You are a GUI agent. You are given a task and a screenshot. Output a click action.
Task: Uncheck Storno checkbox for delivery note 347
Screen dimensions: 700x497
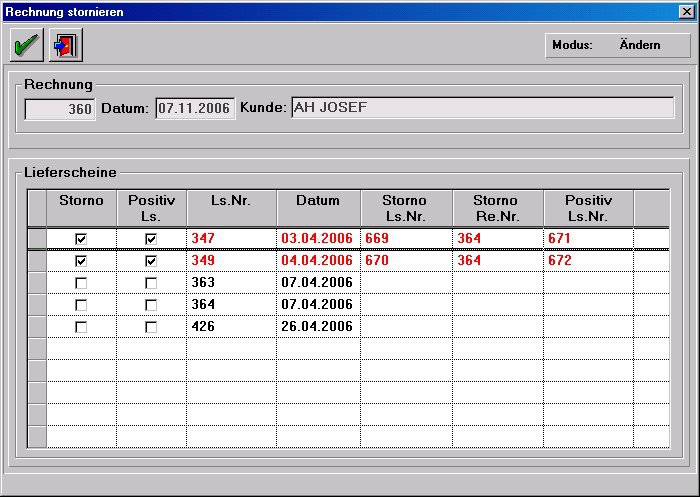[x=81, y=239]
